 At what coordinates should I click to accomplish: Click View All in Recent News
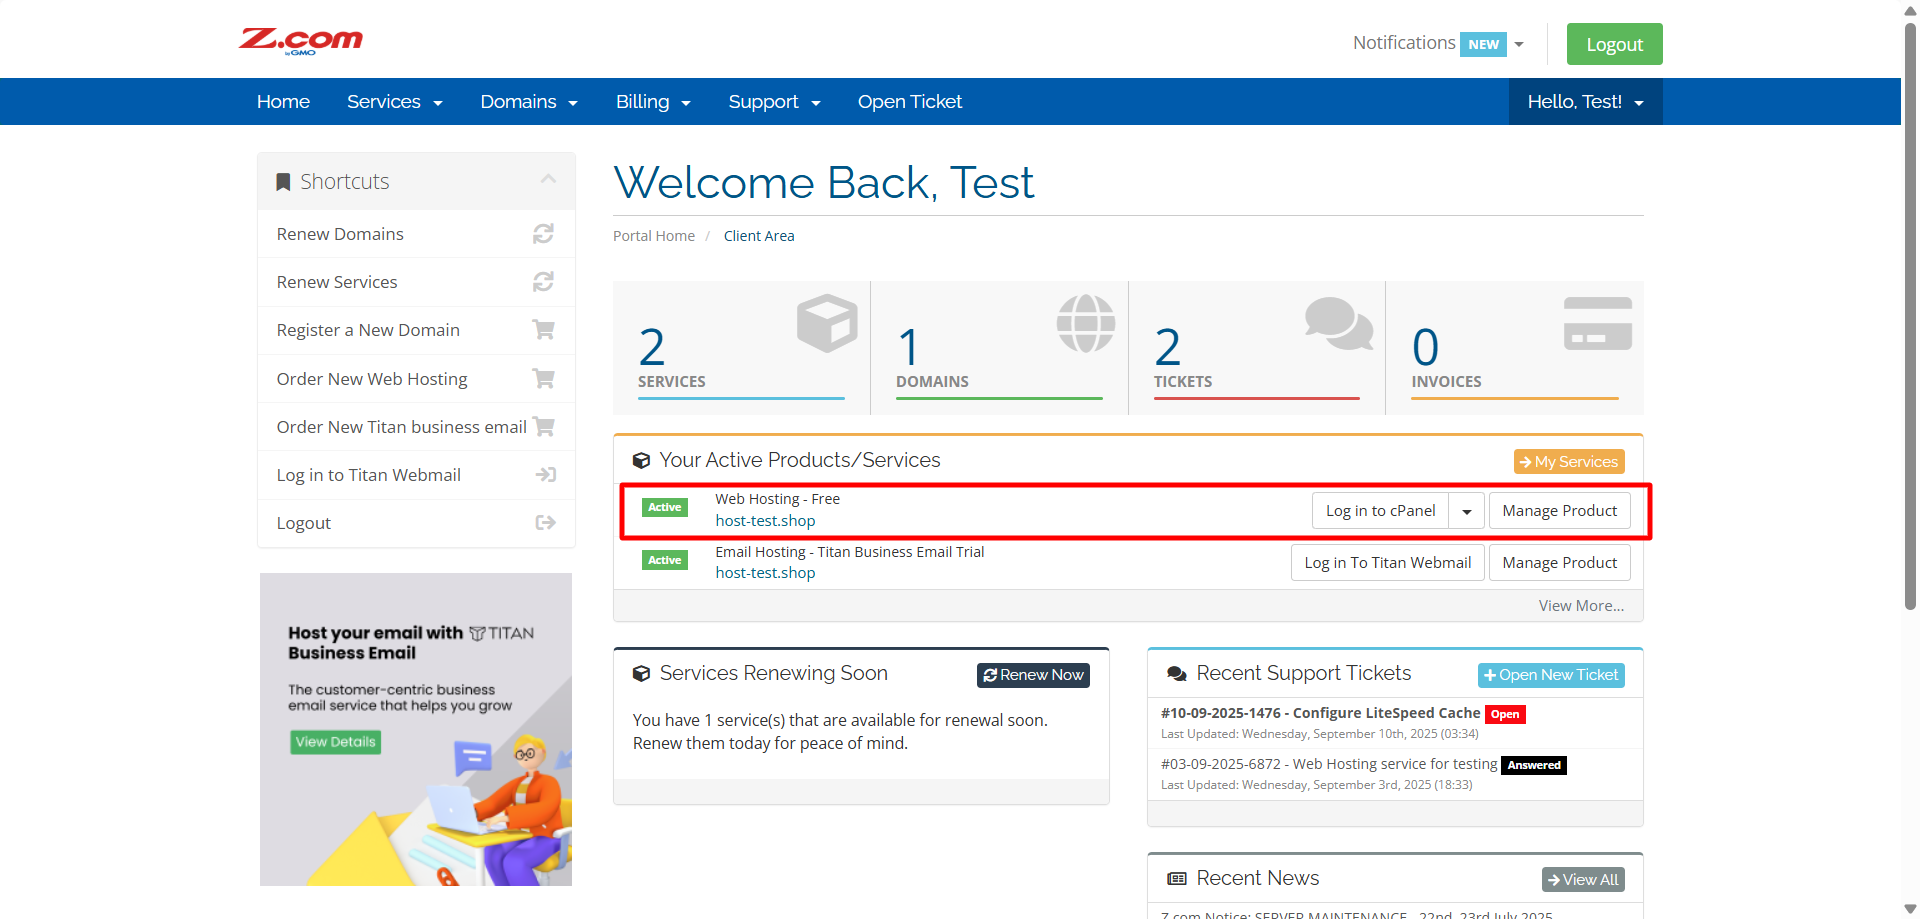point(1583,879)
